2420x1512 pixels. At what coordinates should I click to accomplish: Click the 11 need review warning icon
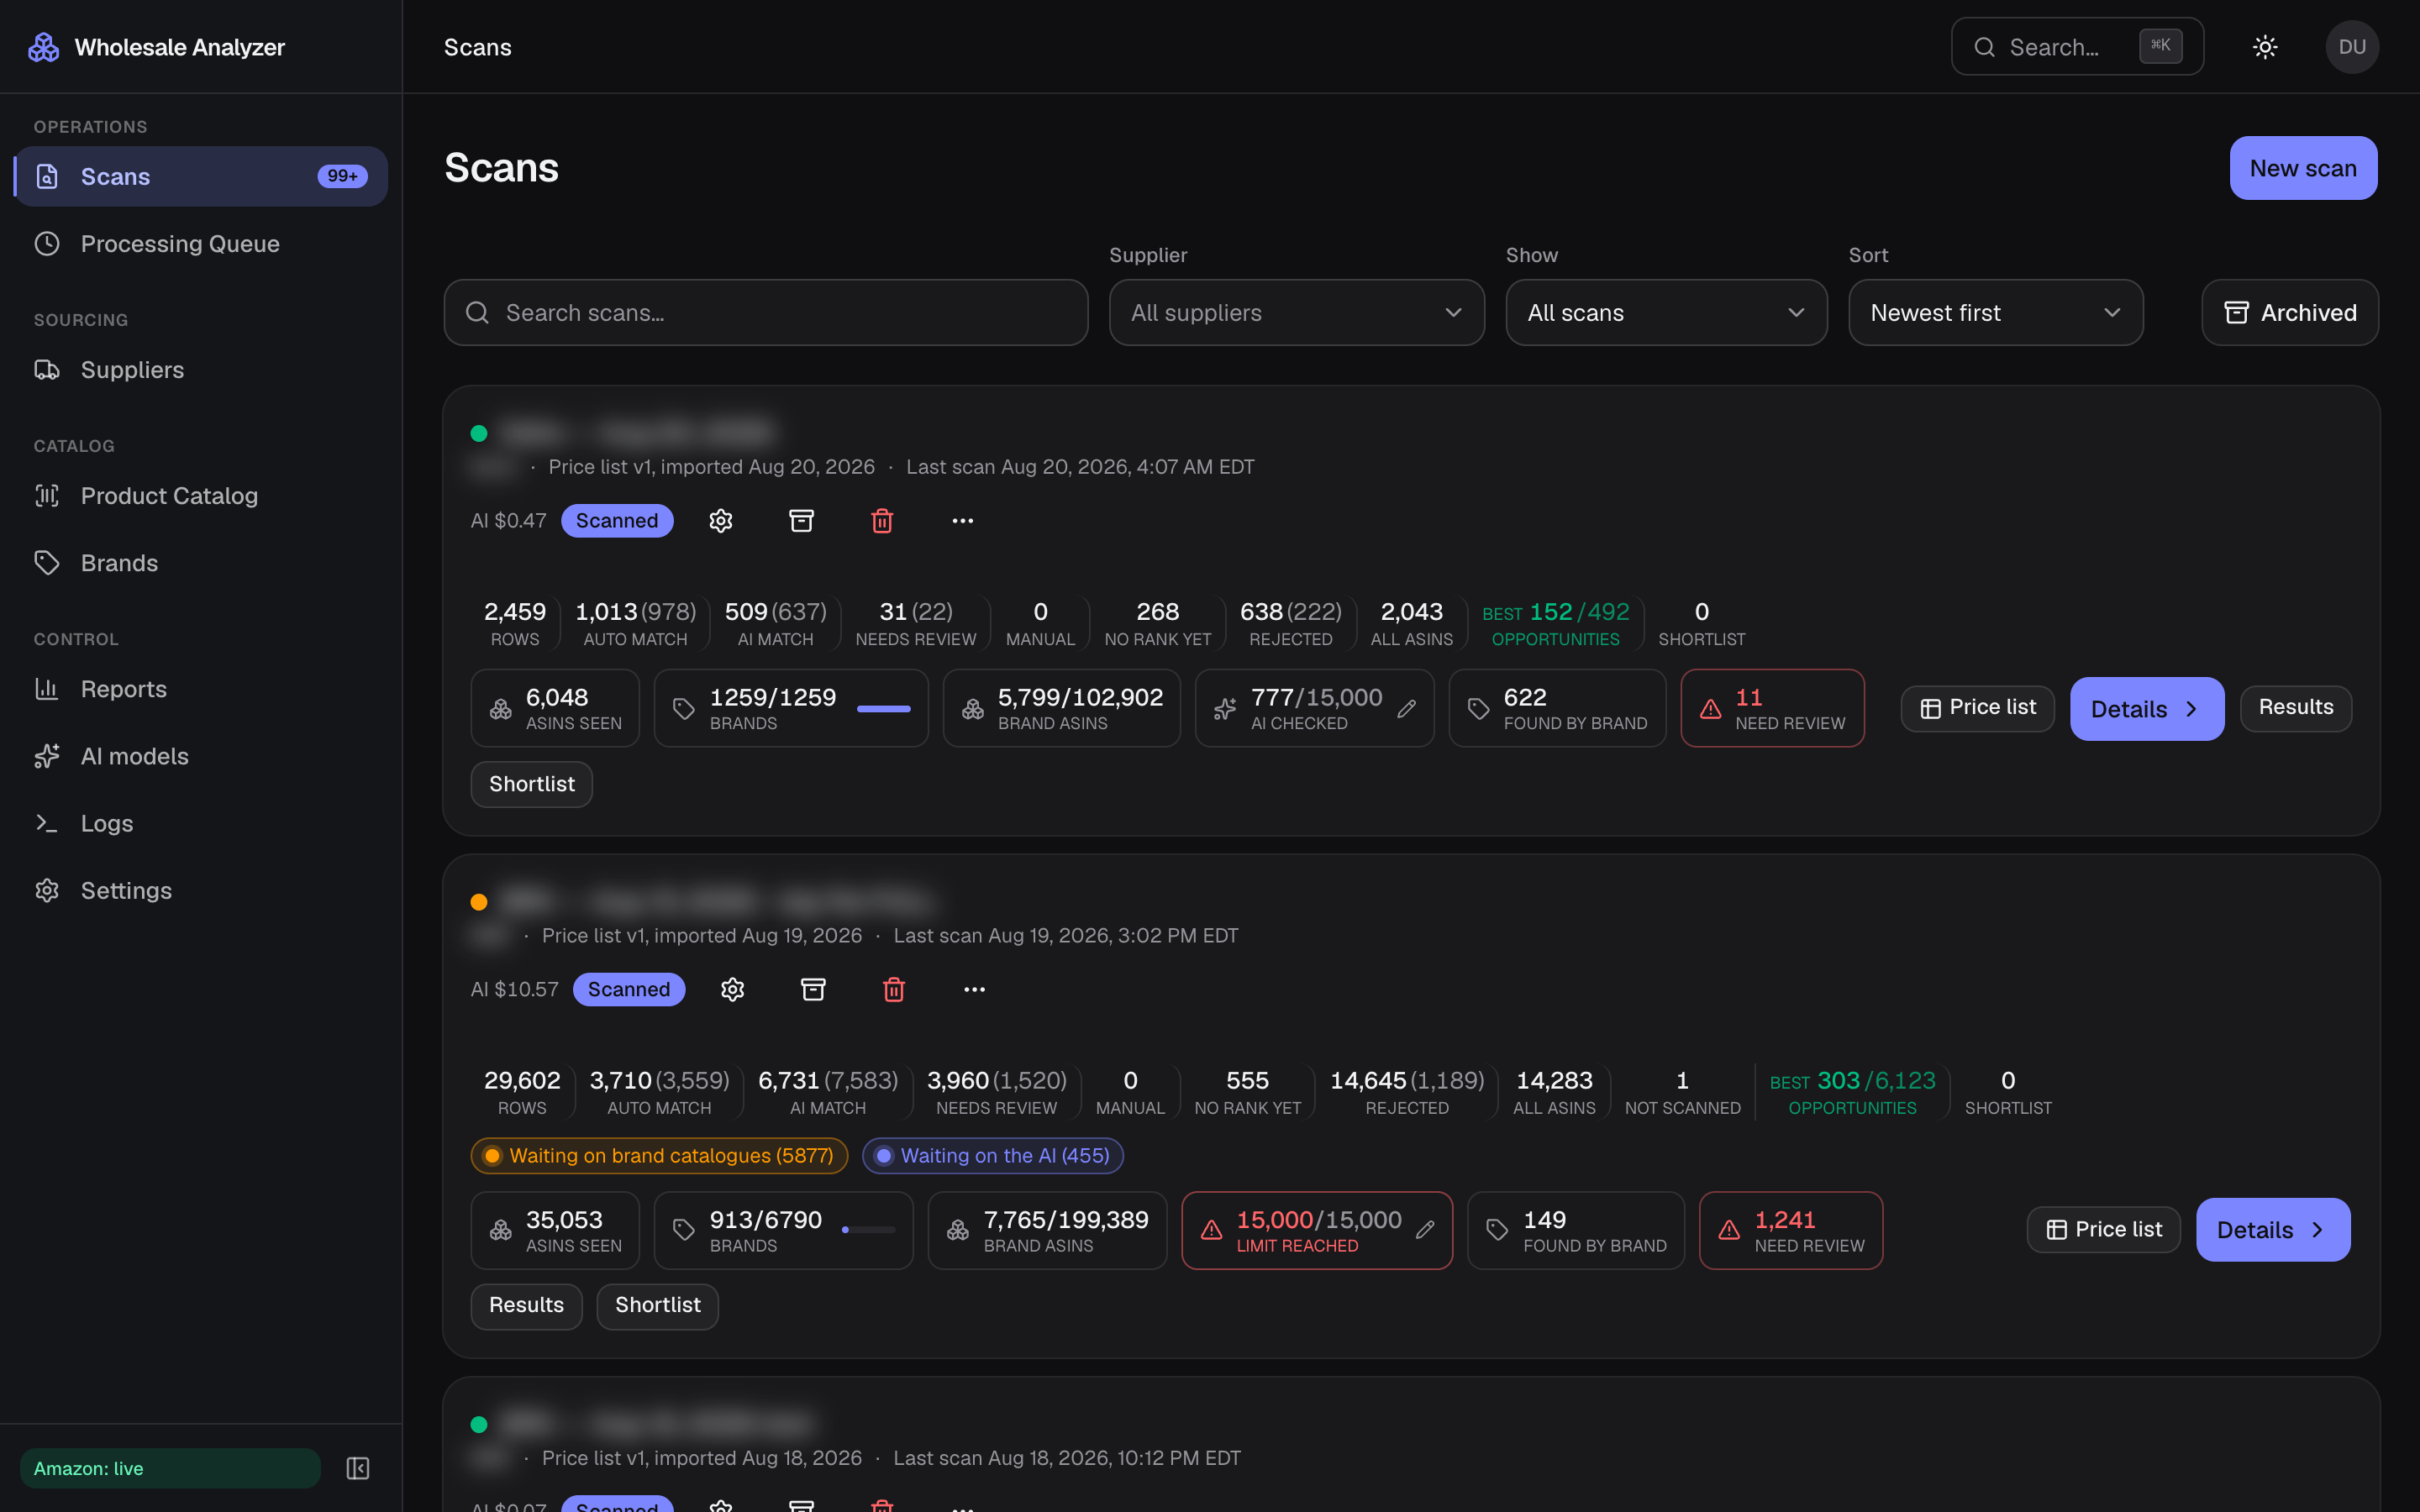[x=1711, y=709]
